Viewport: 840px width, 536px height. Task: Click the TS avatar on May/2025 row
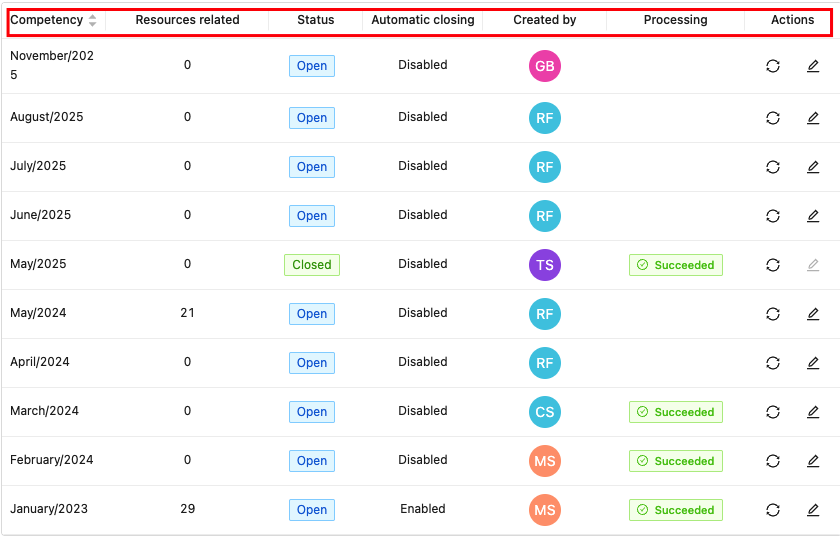click(545, 265)
